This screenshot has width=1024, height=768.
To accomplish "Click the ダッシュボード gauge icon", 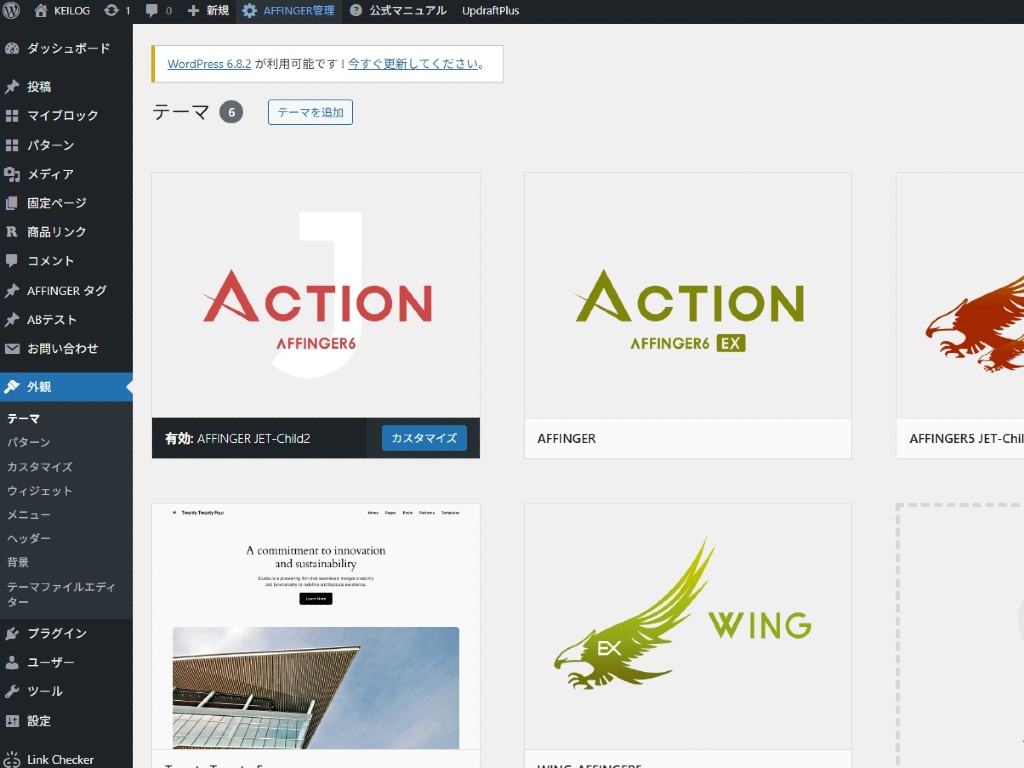I will [12, 48].
